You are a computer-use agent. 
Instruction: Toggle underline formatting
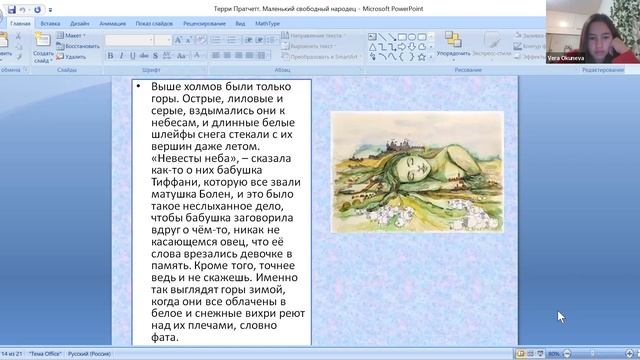[x=133, y=56]
